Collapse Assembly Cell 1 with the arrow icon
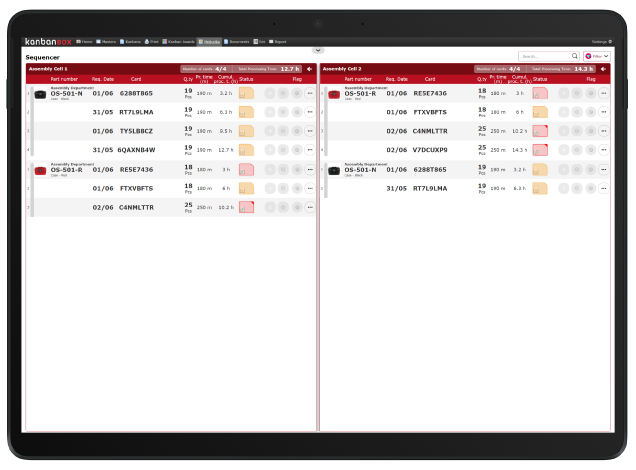The image size is (636, 470). tap(309, 69)
